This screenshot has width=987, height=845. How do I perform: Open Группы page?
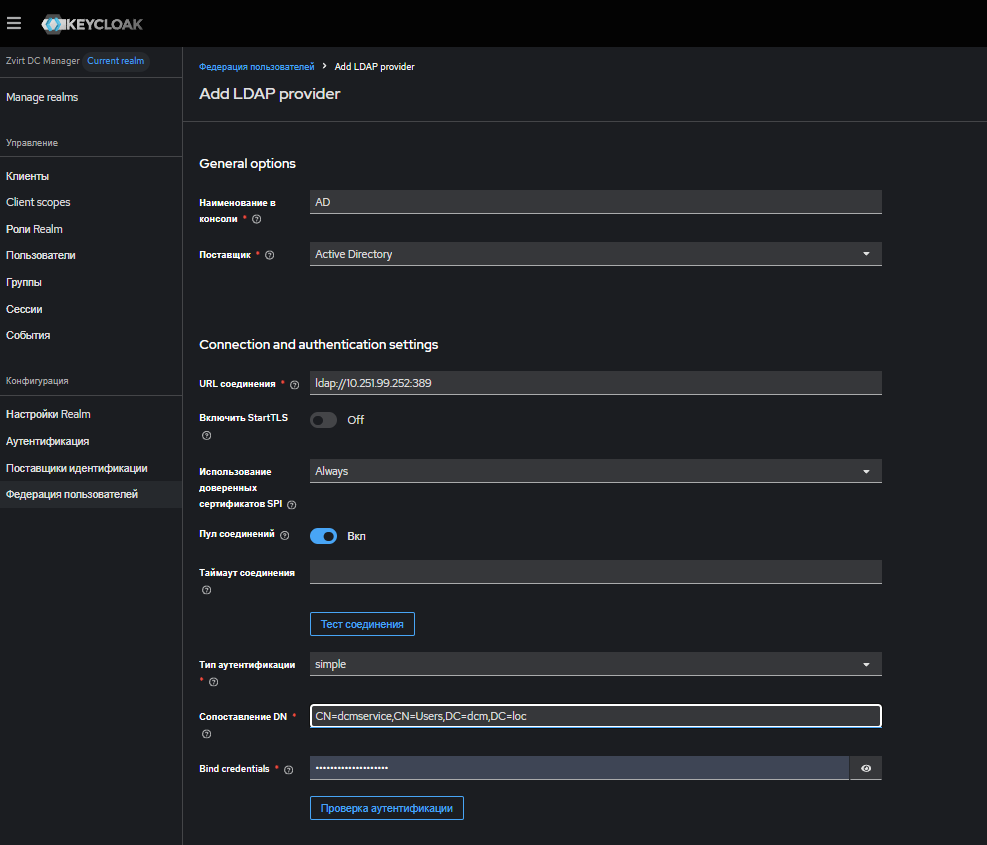24,282
